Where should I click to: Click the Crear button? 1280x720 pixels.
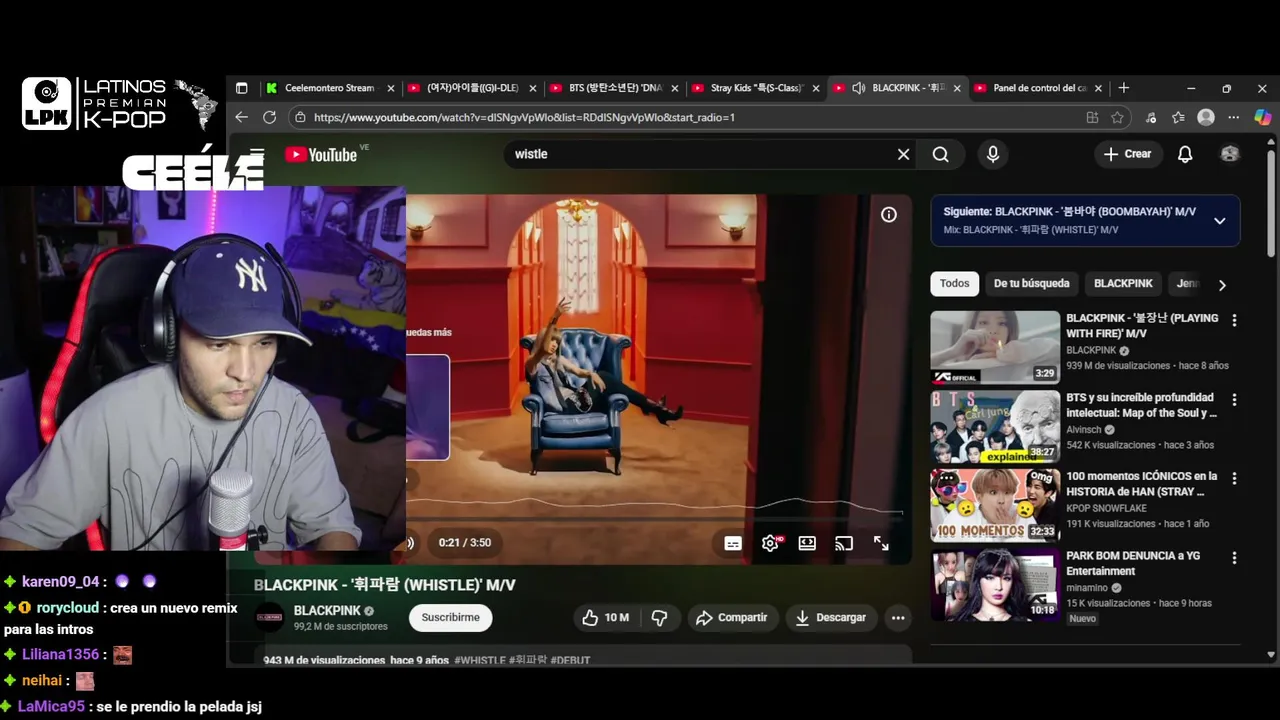[1127, 154]
